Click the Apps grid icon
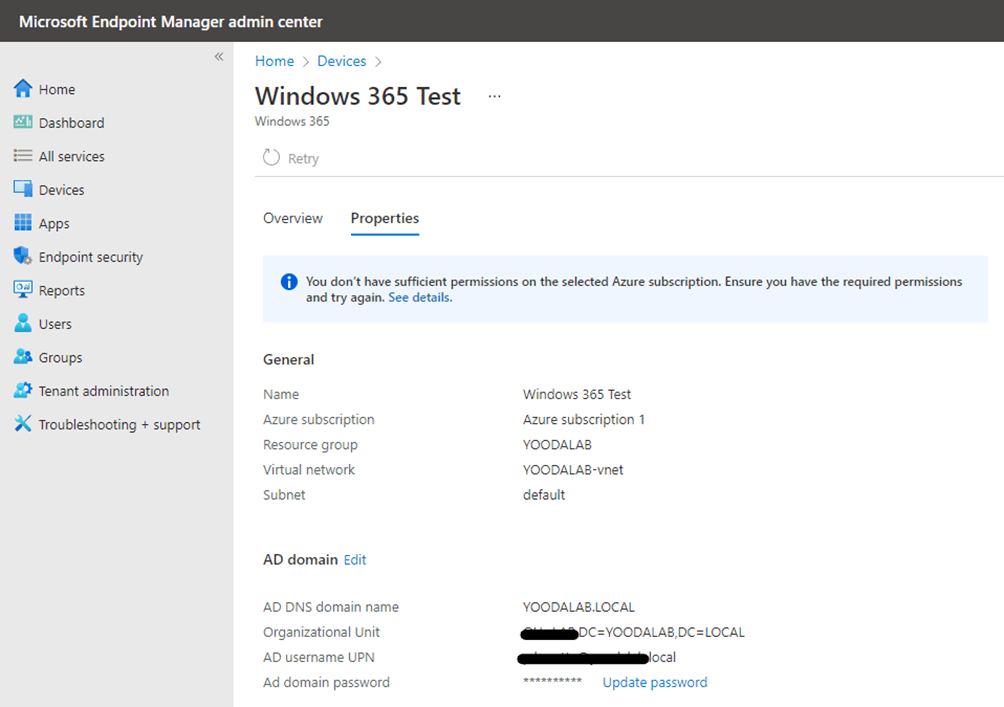The height and width of the screenshot is (707, 1004). (x=23, y=222)
